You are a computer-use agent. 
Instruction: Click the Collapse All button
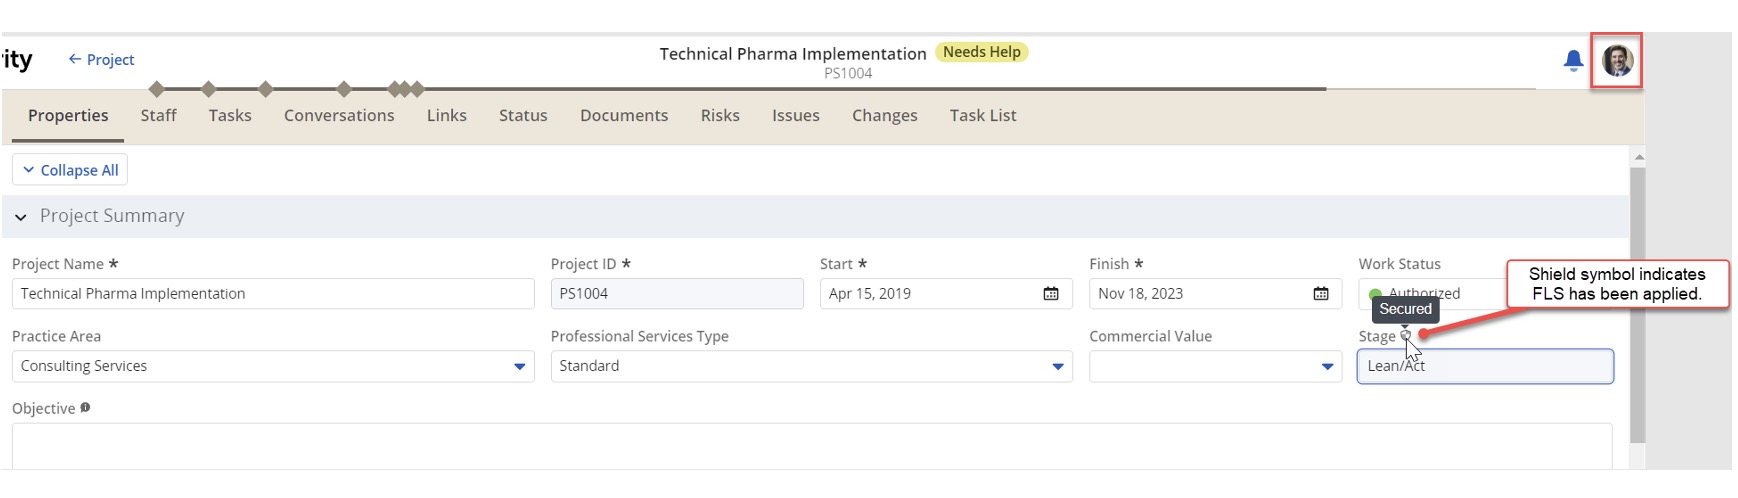(x=70, y=170)
